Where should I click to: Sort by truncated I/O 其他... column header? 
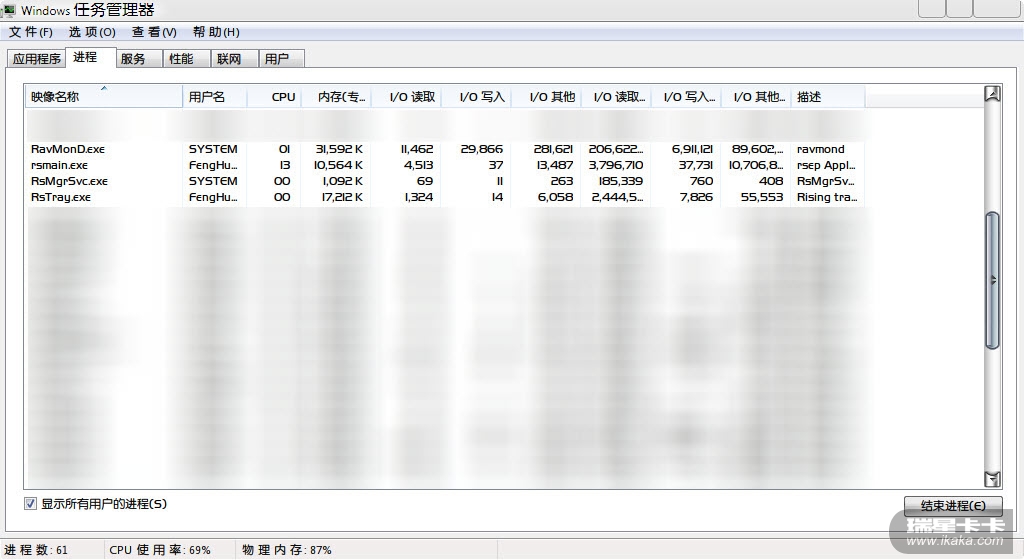point(756,97)
